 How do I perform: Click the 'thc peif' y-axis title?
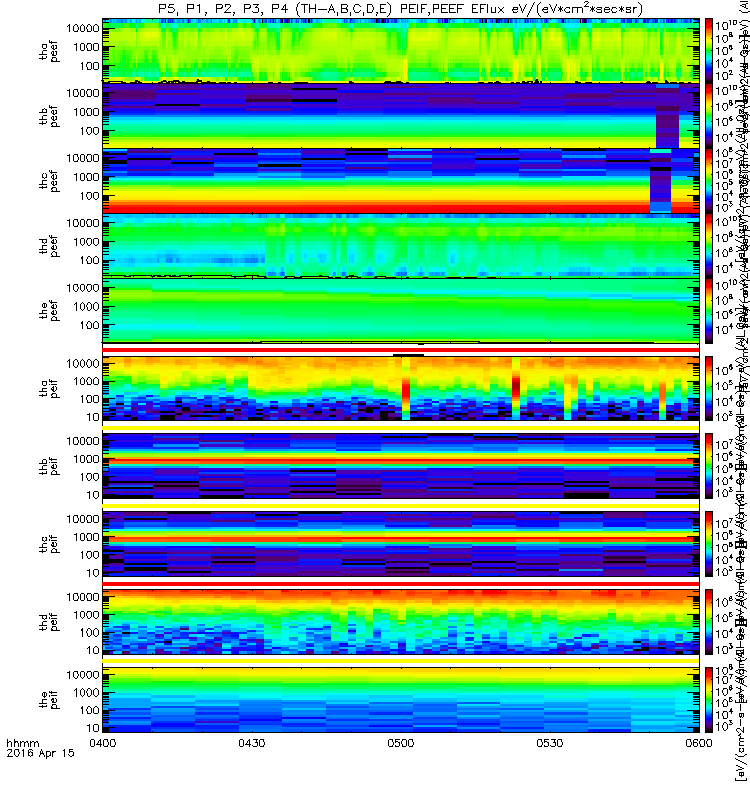(x=49, y=544)
